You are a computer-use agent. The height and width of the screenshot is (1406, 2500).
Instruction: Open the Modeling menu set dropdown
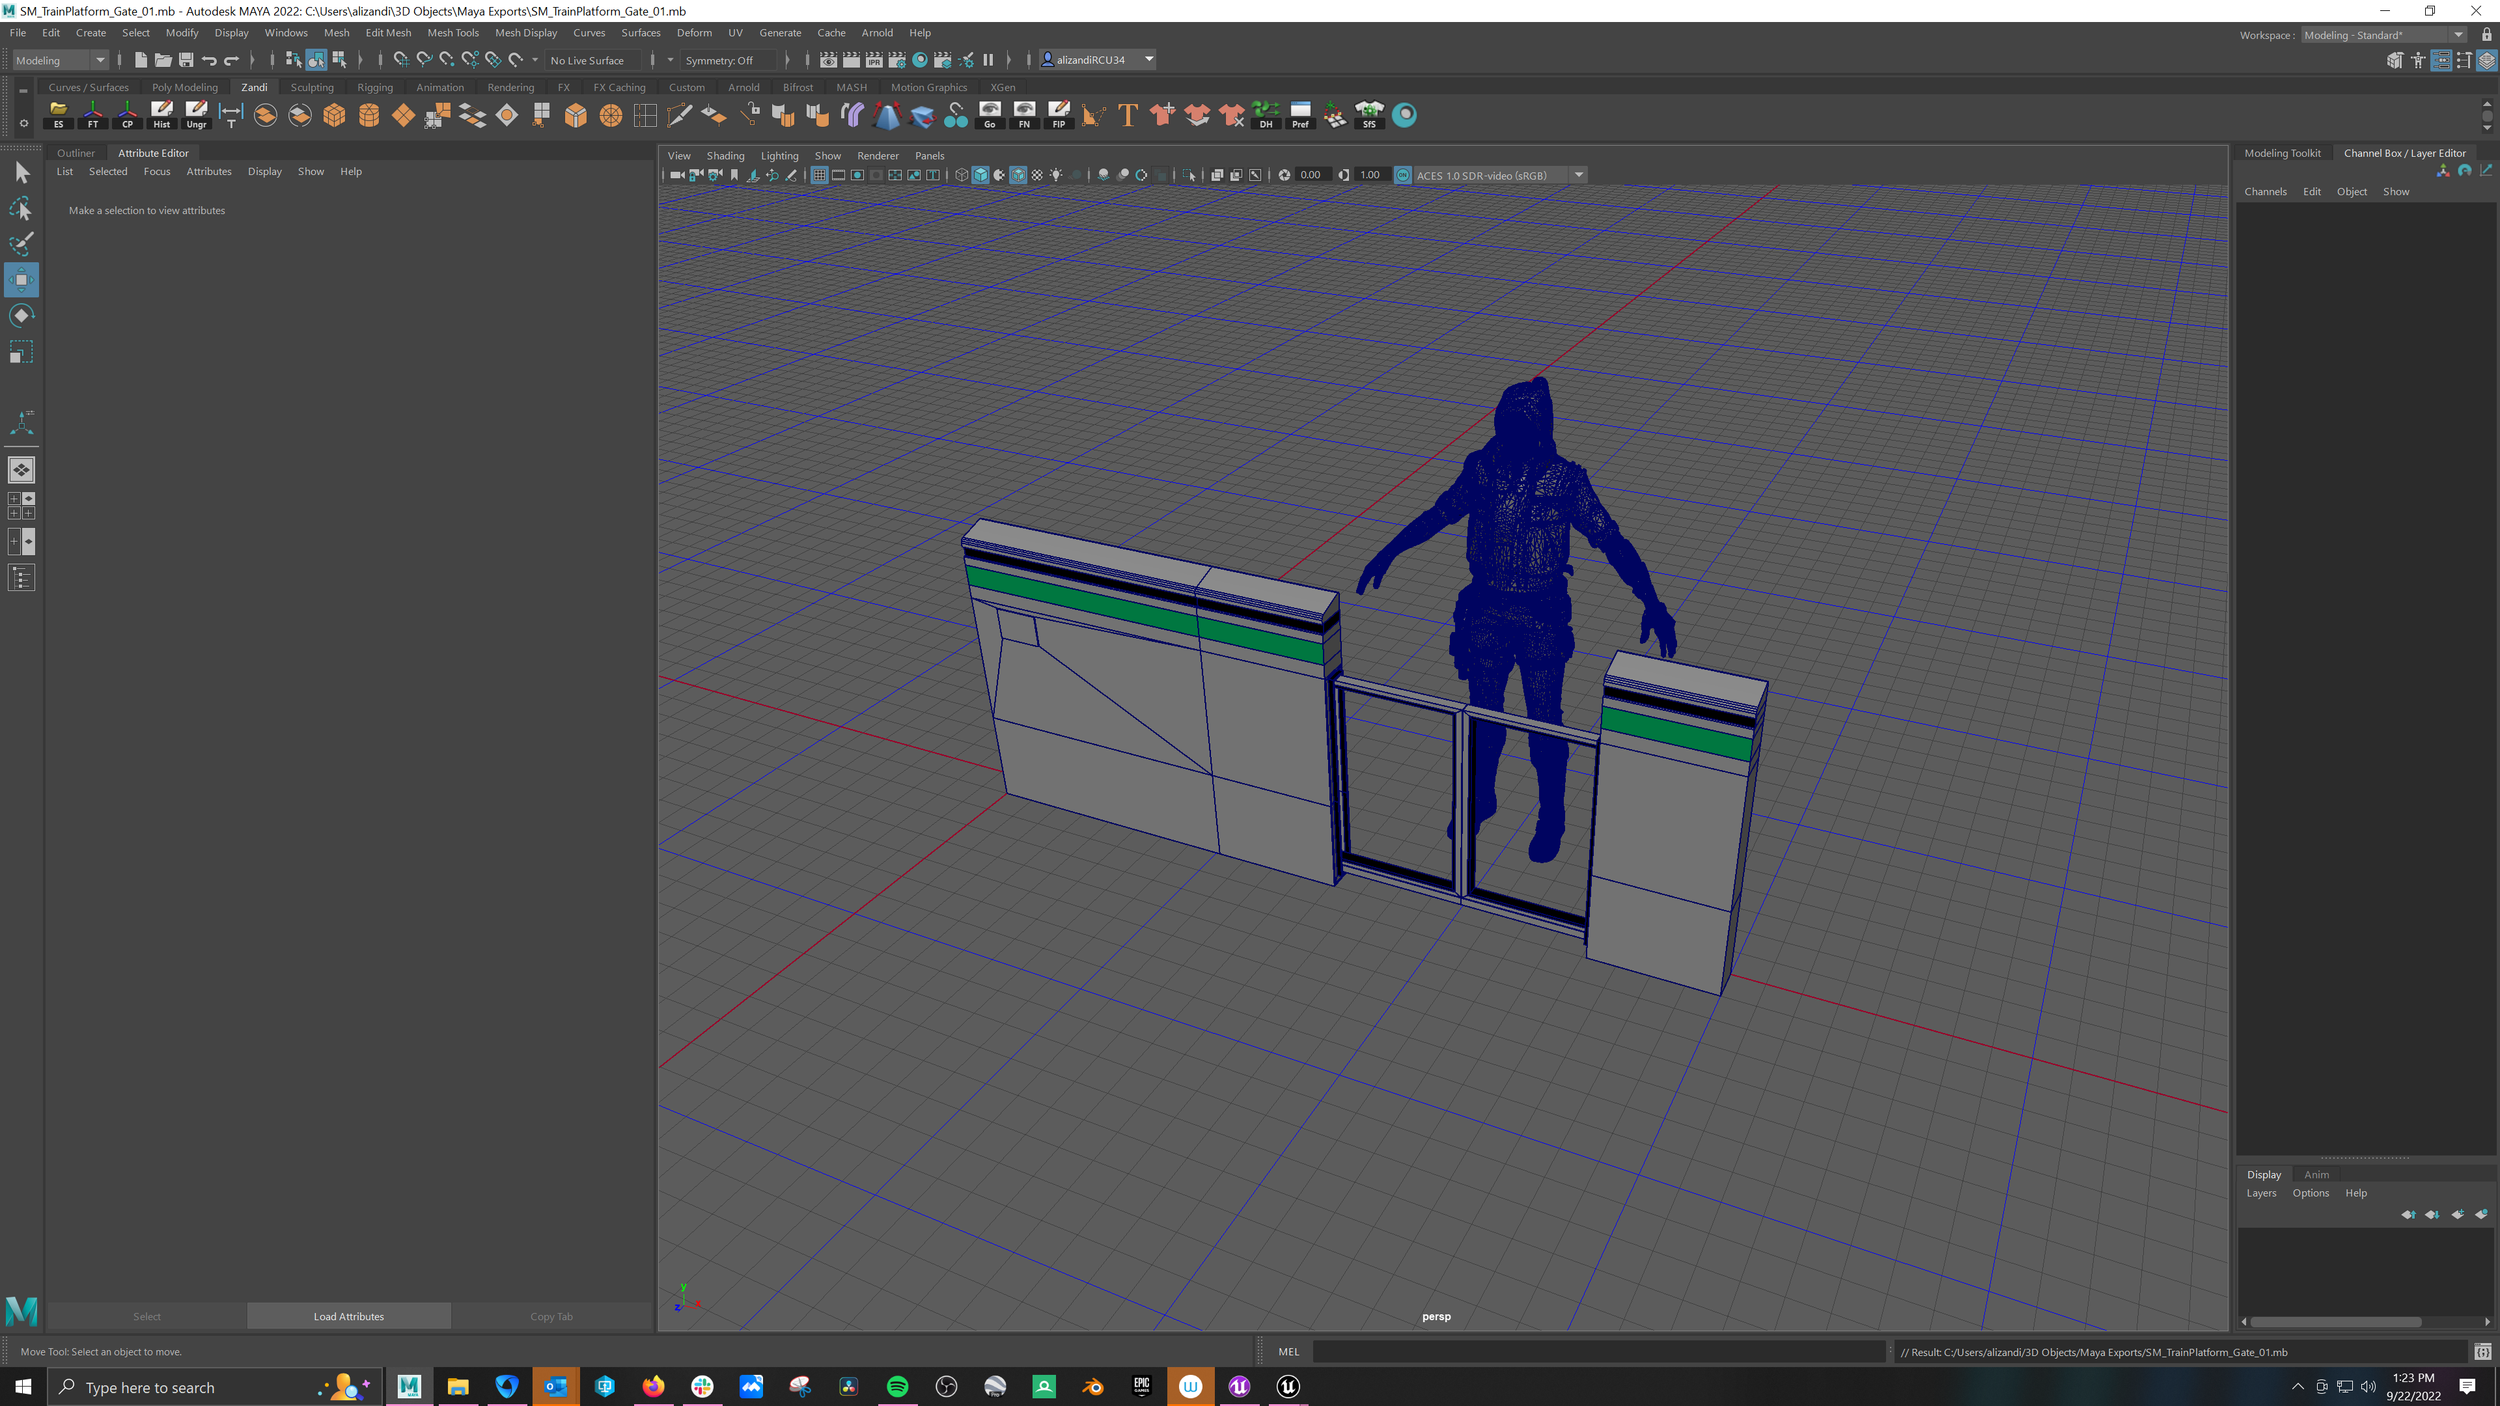60,60
